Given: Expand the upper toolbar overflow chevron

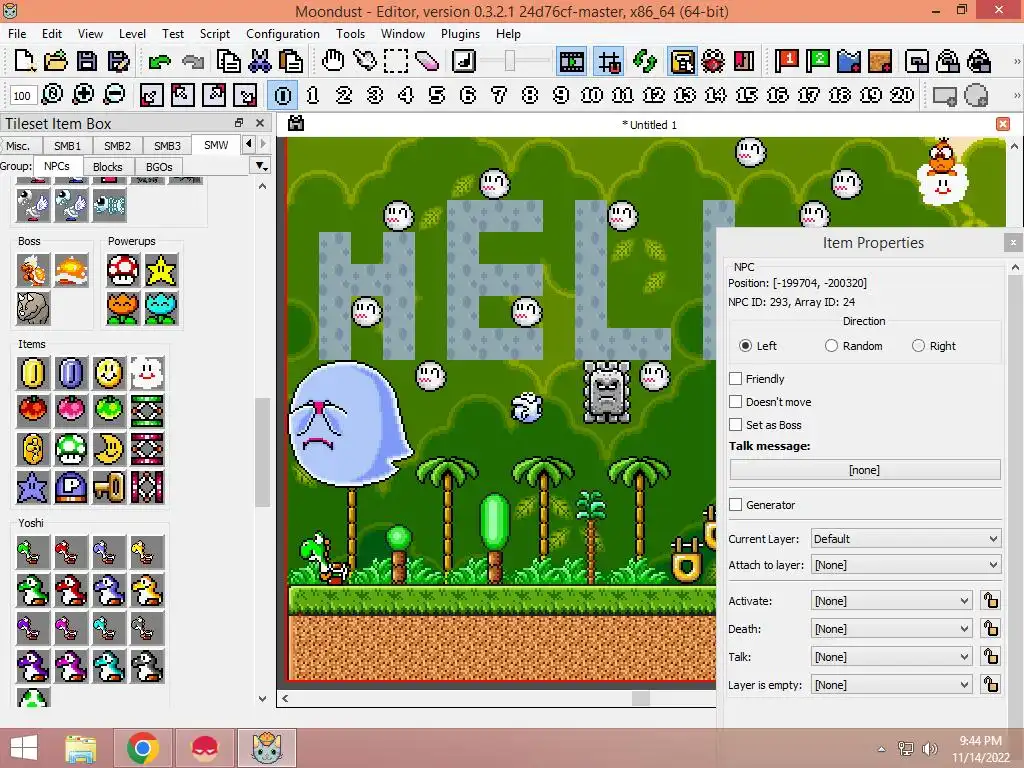Looking at the screenshot, I should click(1016, 61).
